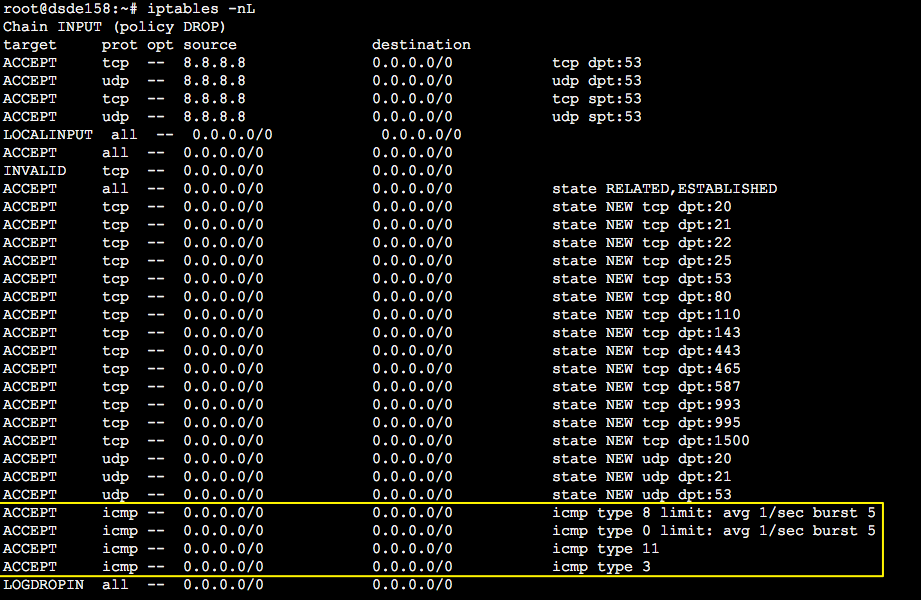Click 'icmp type 8 limit: avg 1/sec burst 5'
The image size is (921, 600).
pyautogui.click(x=714, y=513)
